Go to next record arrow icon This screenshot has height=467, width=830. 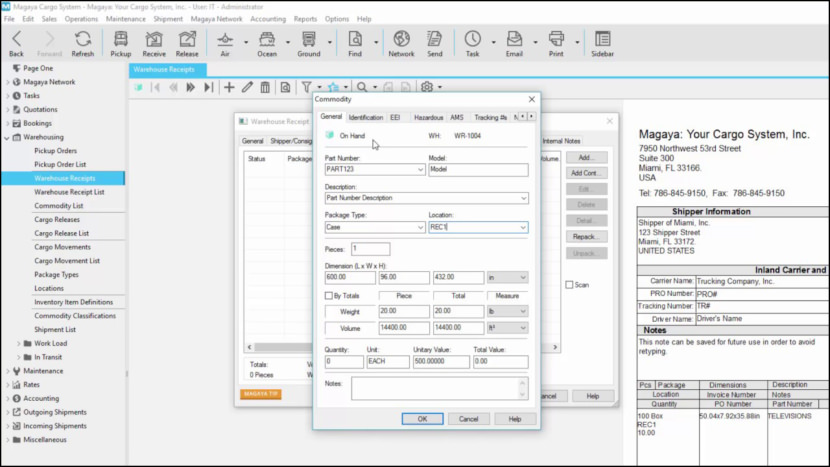191,87
